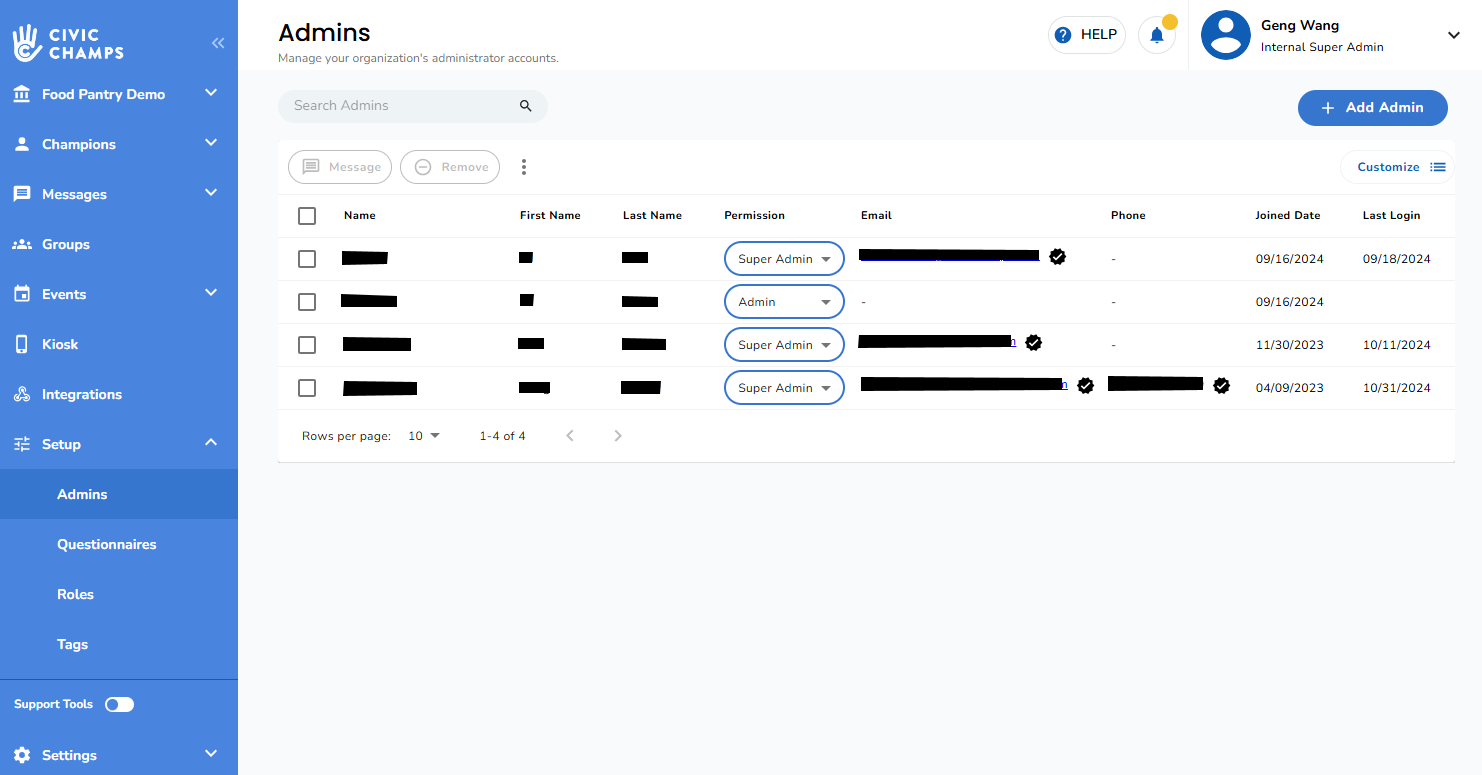Open the Messages chat icon

pos(21,193)
